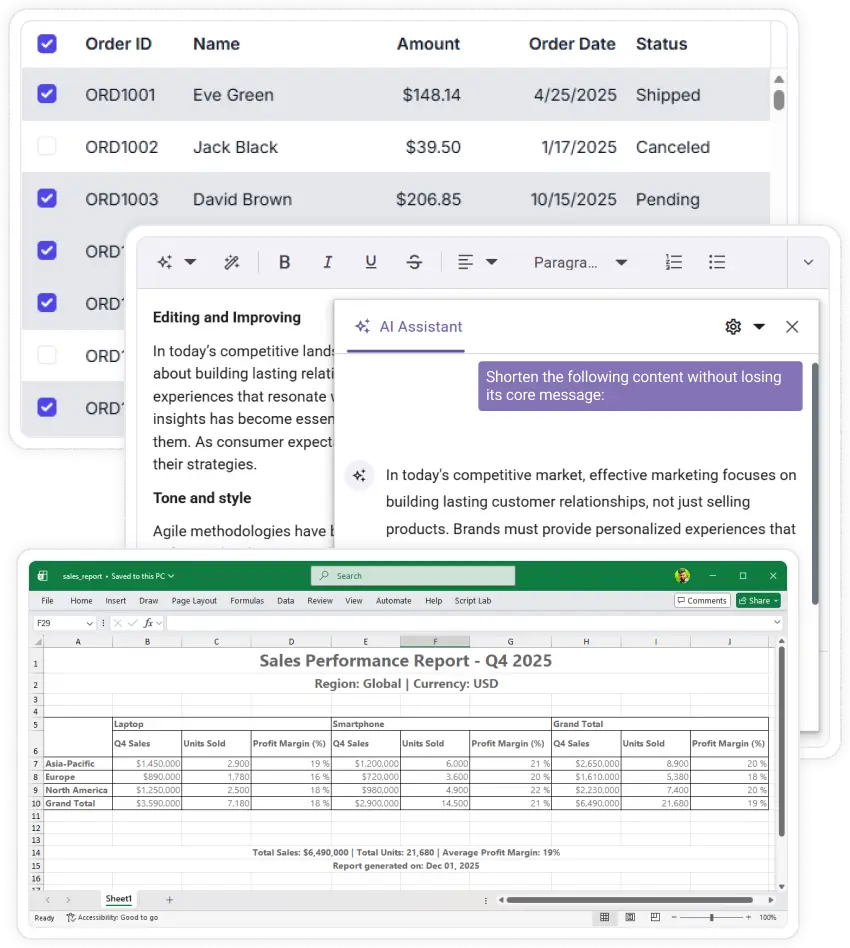
Task: Open the user profile picture in Excel
Action: coord(682,576)
